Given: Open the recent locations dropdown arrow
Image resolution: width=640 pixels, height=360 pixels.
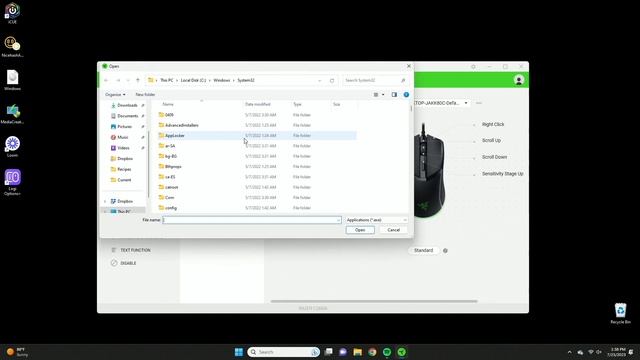Looking at the screenshot, I should pos(128,80).
